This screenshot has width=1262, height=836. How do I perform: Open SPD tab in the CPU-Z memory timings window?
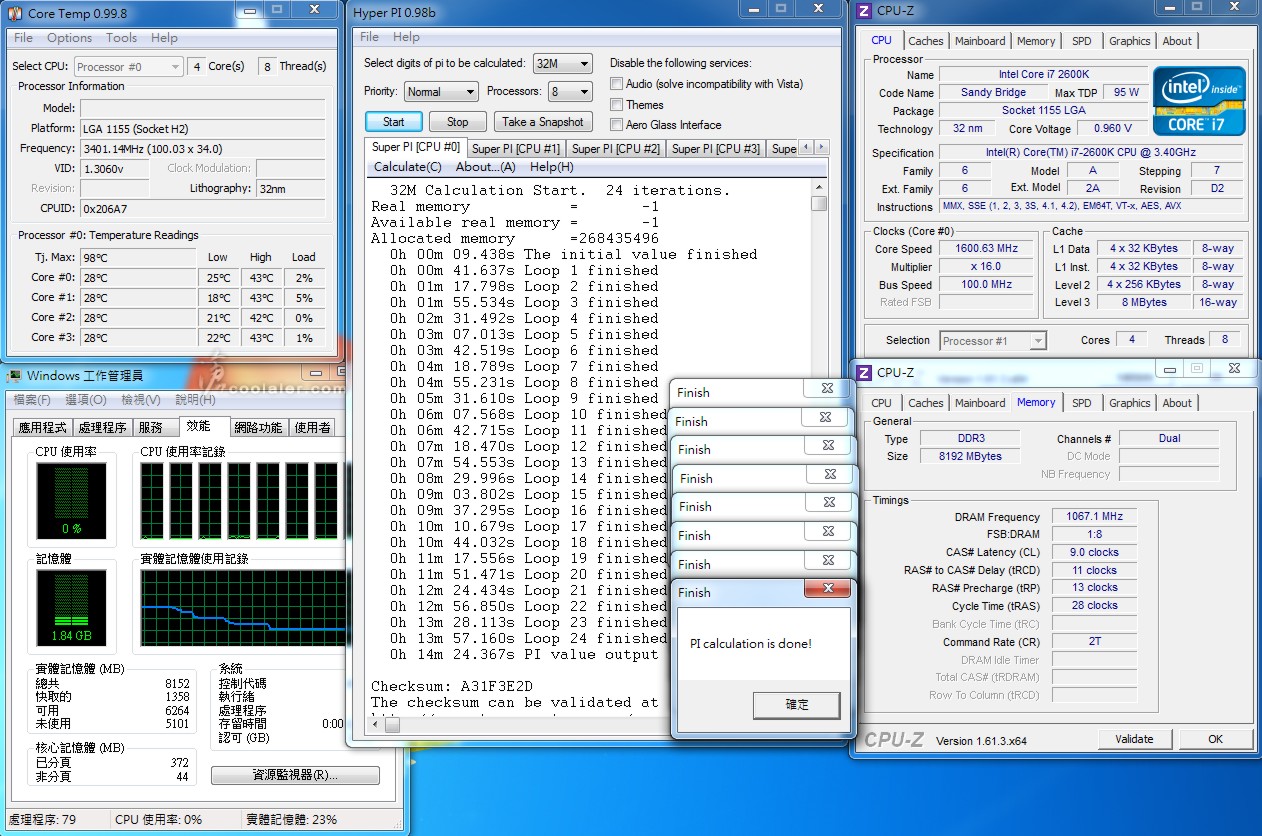pos(1081,403)
